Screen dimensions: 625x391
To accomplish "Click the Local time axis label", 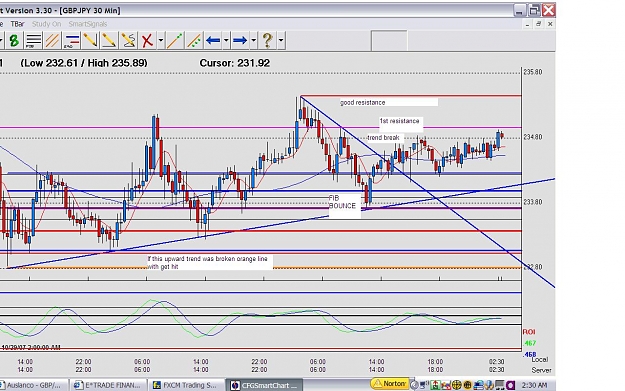I will (x=540, y=360).
